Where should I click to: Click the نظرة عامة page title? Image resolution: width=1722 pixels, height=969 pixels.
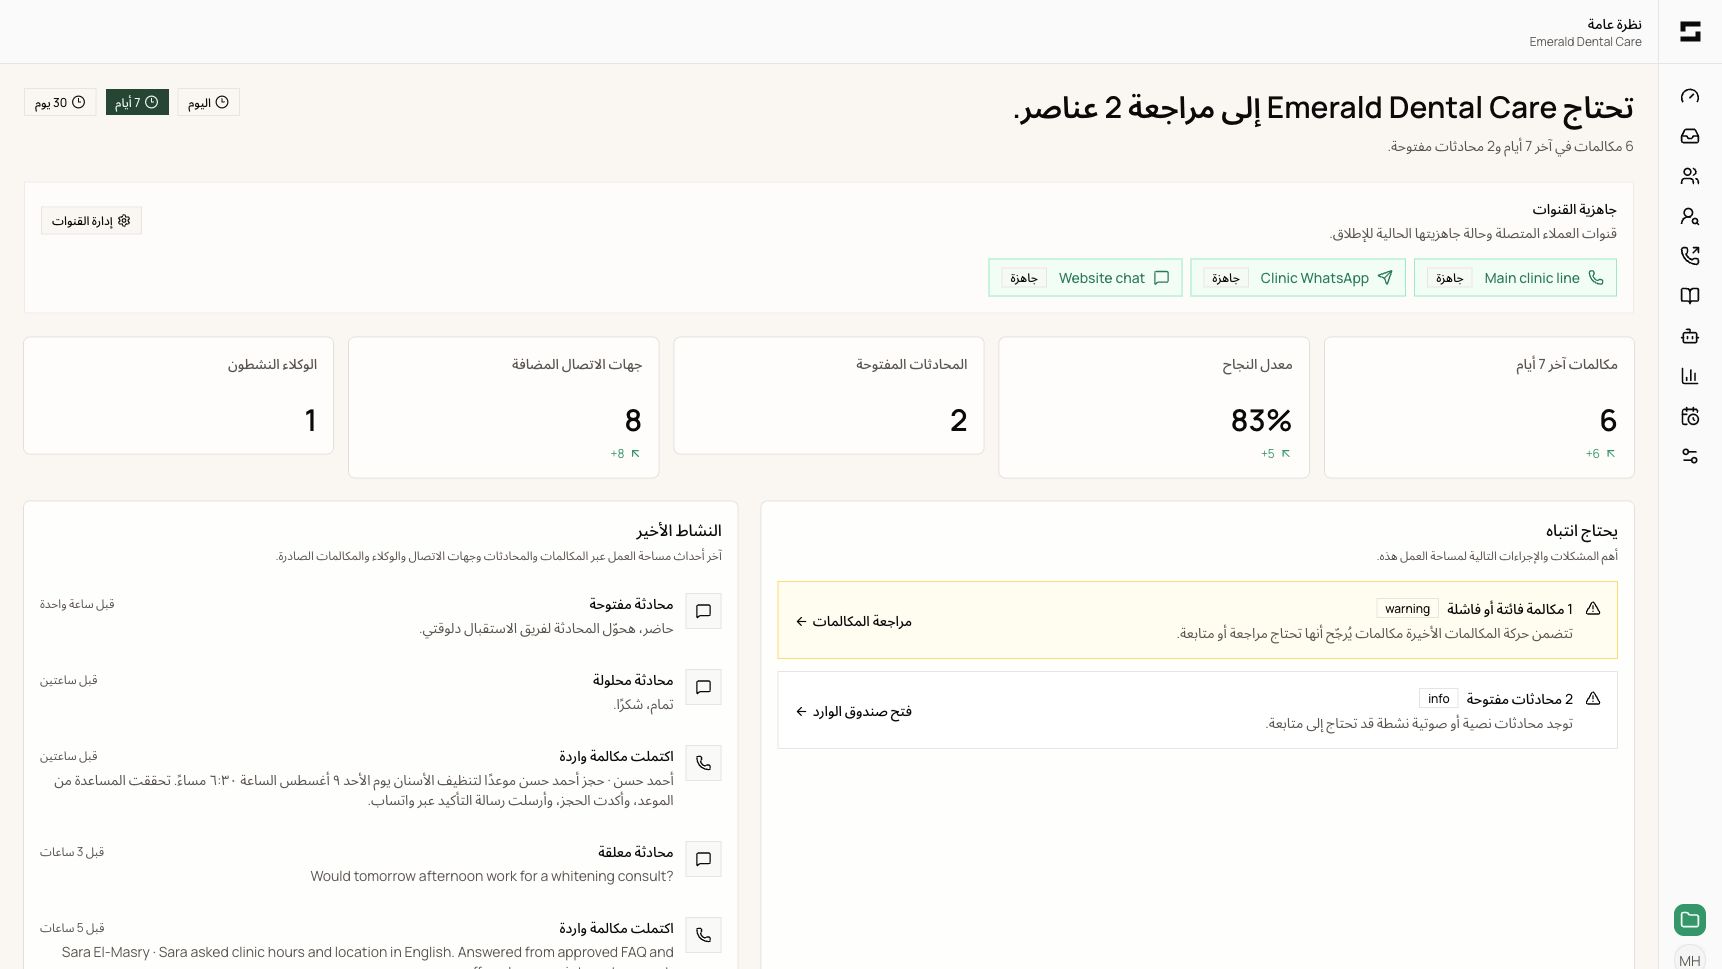tap(1614, 24)
